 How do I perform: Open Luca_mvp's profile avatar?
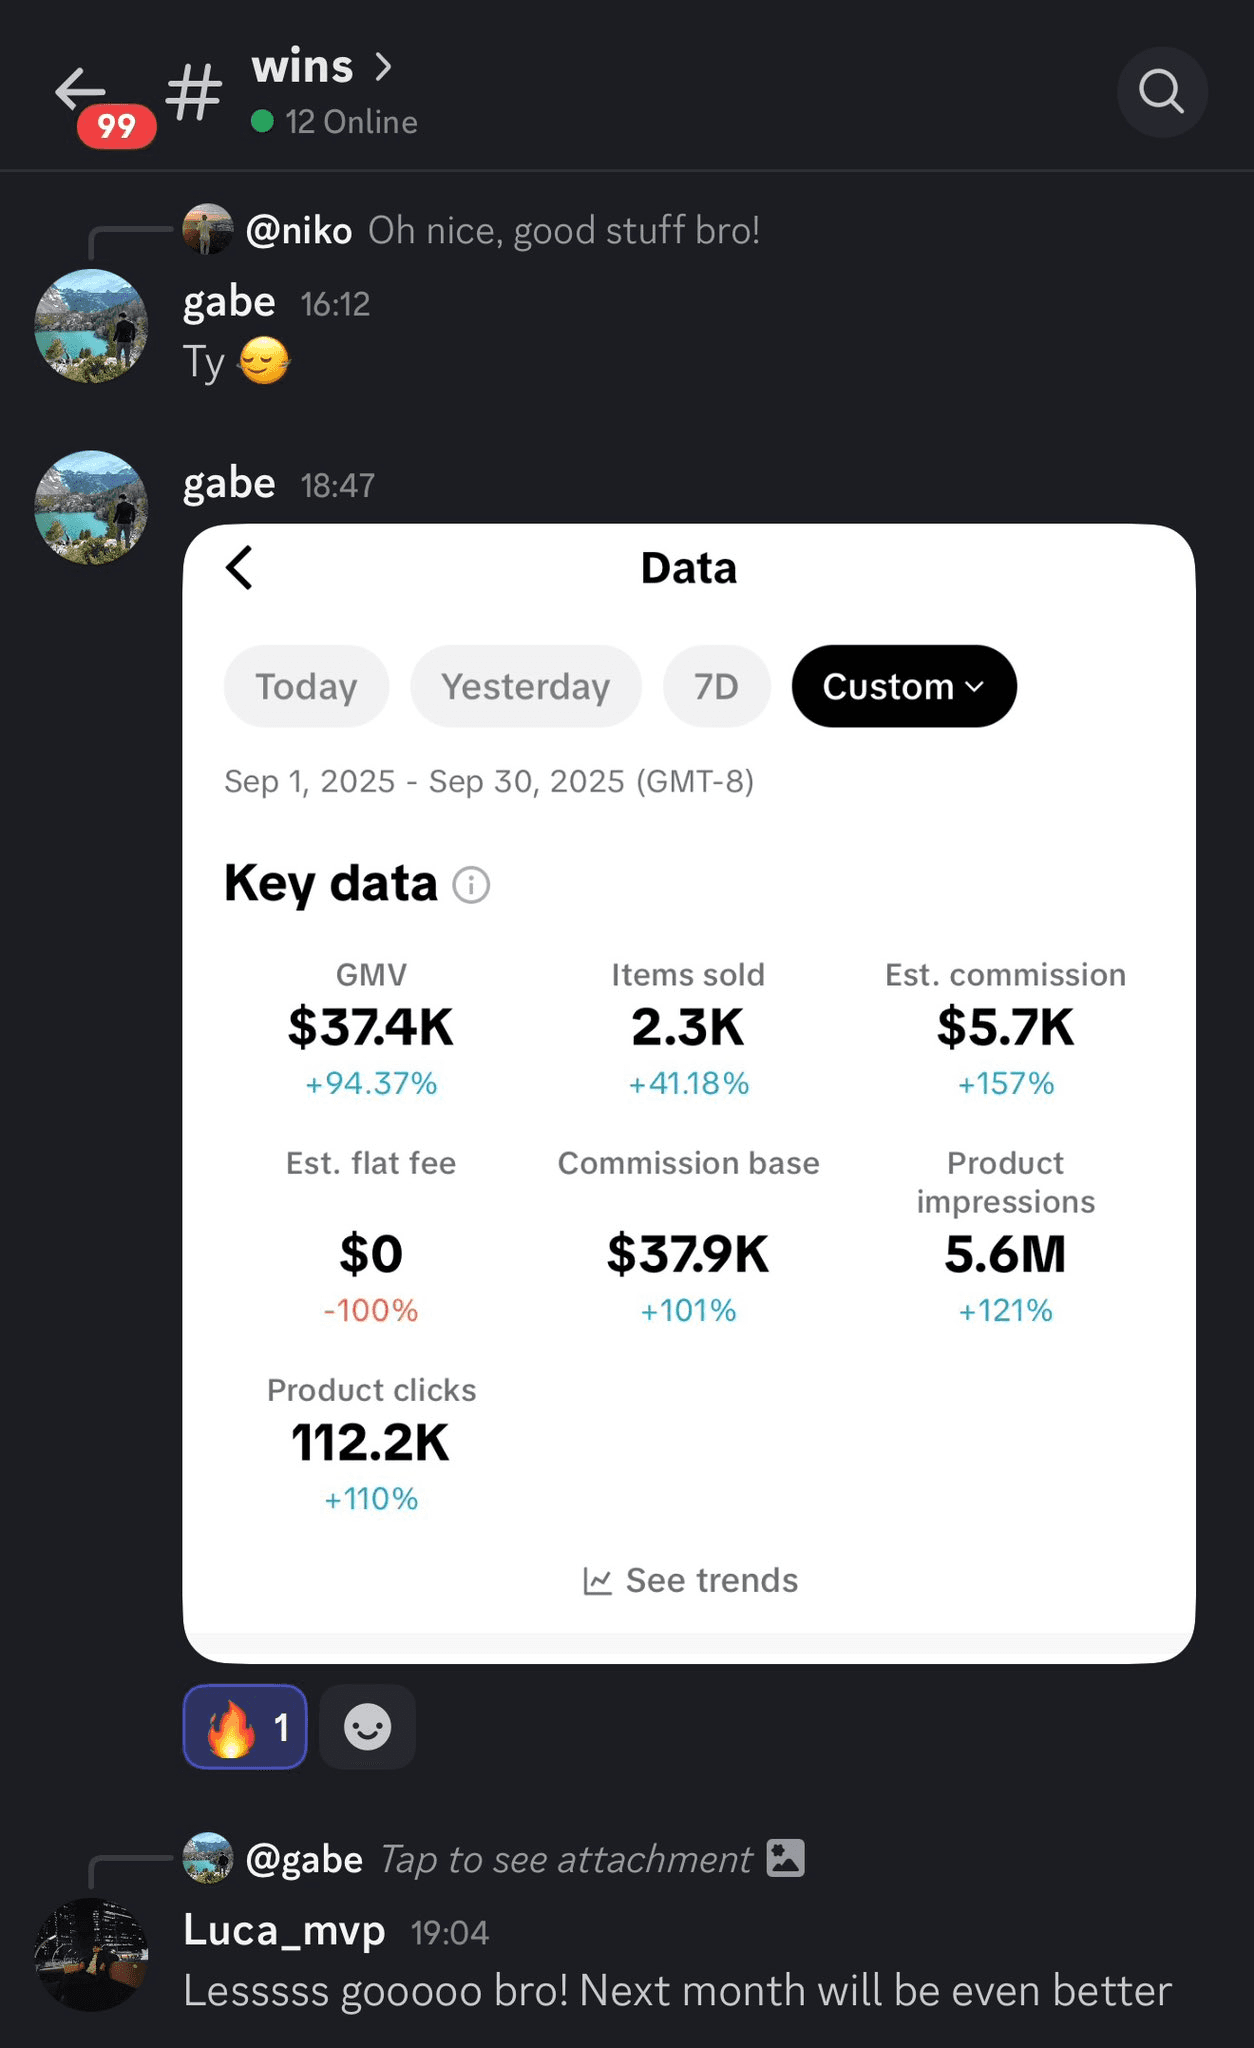[91, 1955]
